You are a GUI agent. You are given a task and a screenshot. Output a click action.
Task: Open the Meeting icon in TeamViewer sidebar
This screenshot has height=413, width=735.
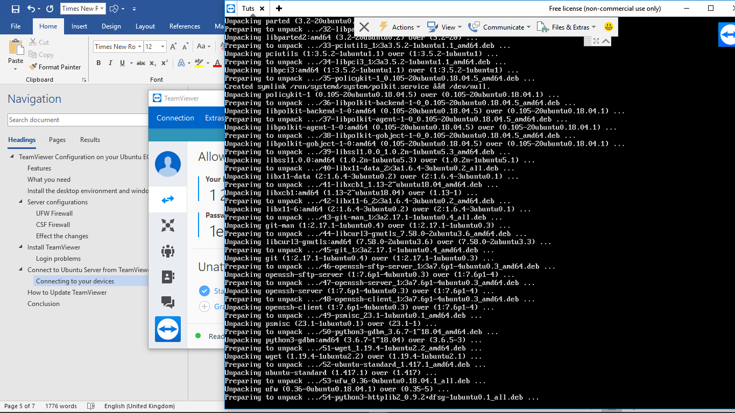click(x=168, y=251)
